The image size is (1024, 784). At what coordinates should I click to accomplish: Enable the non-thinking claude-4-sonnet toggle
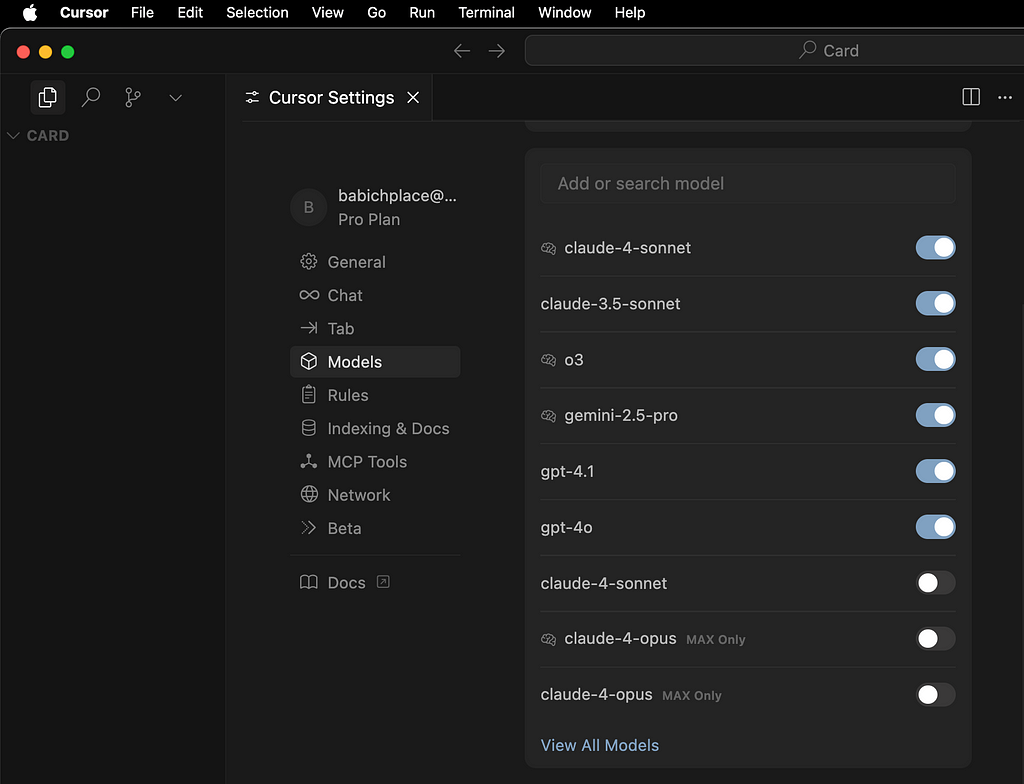click(935, 583)
